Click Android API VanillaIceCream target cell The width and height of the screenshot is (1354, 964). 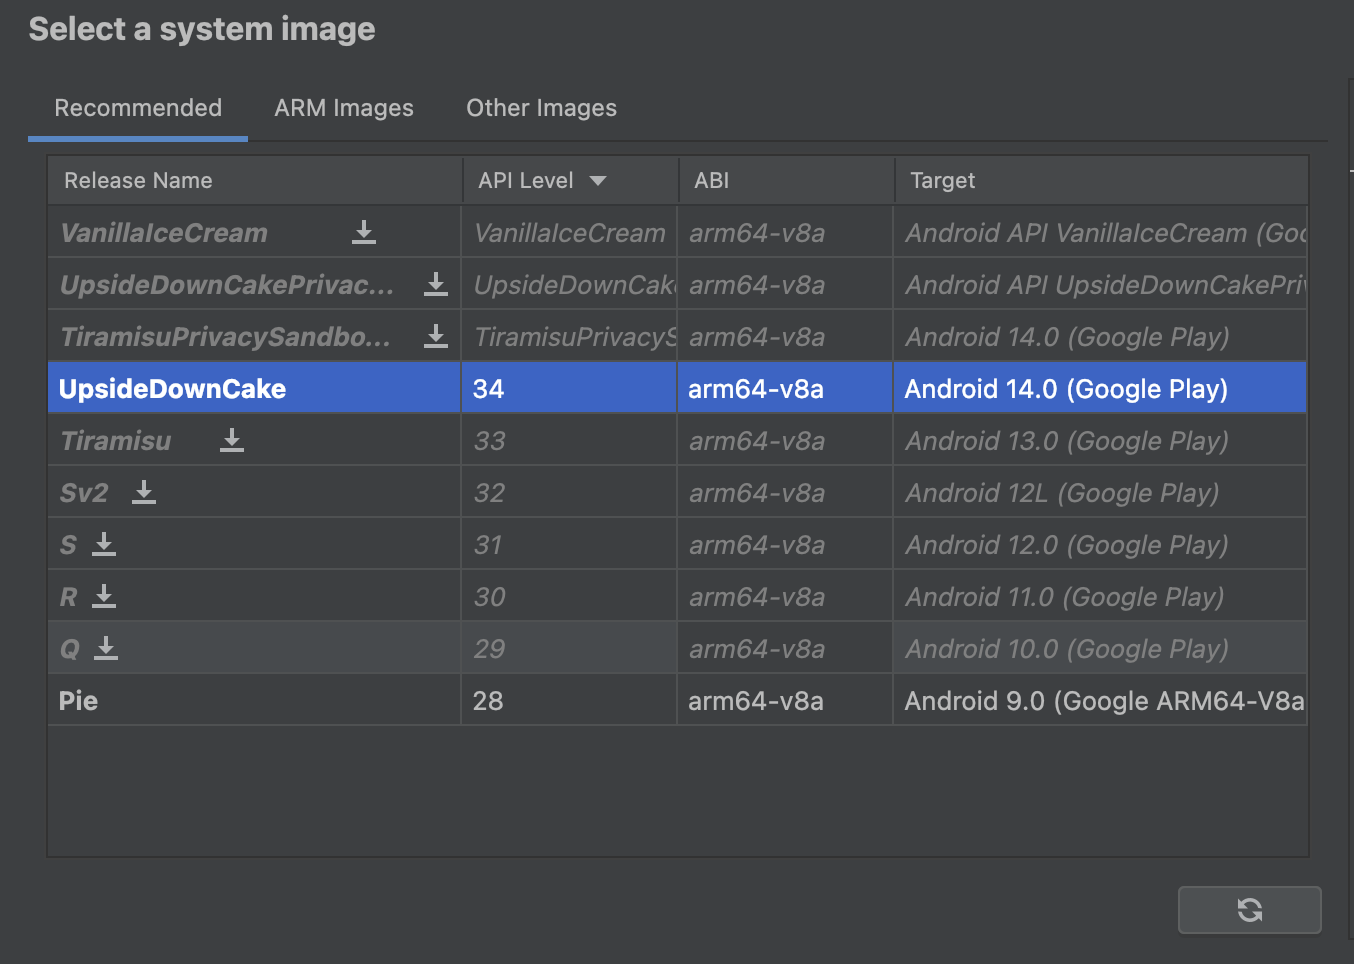pos(1100,233)
